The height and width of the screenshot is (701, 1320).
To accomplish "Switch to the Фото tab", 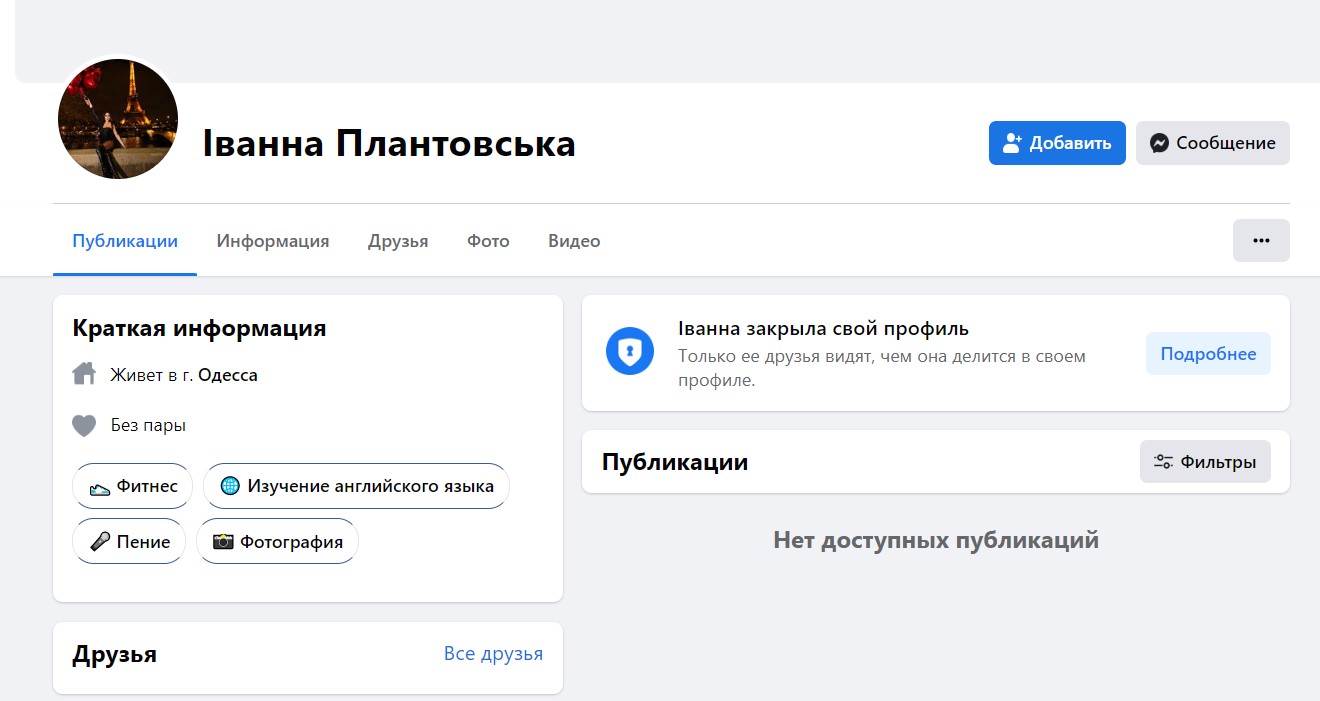I will pyautogui.click(x=487, y=241).
